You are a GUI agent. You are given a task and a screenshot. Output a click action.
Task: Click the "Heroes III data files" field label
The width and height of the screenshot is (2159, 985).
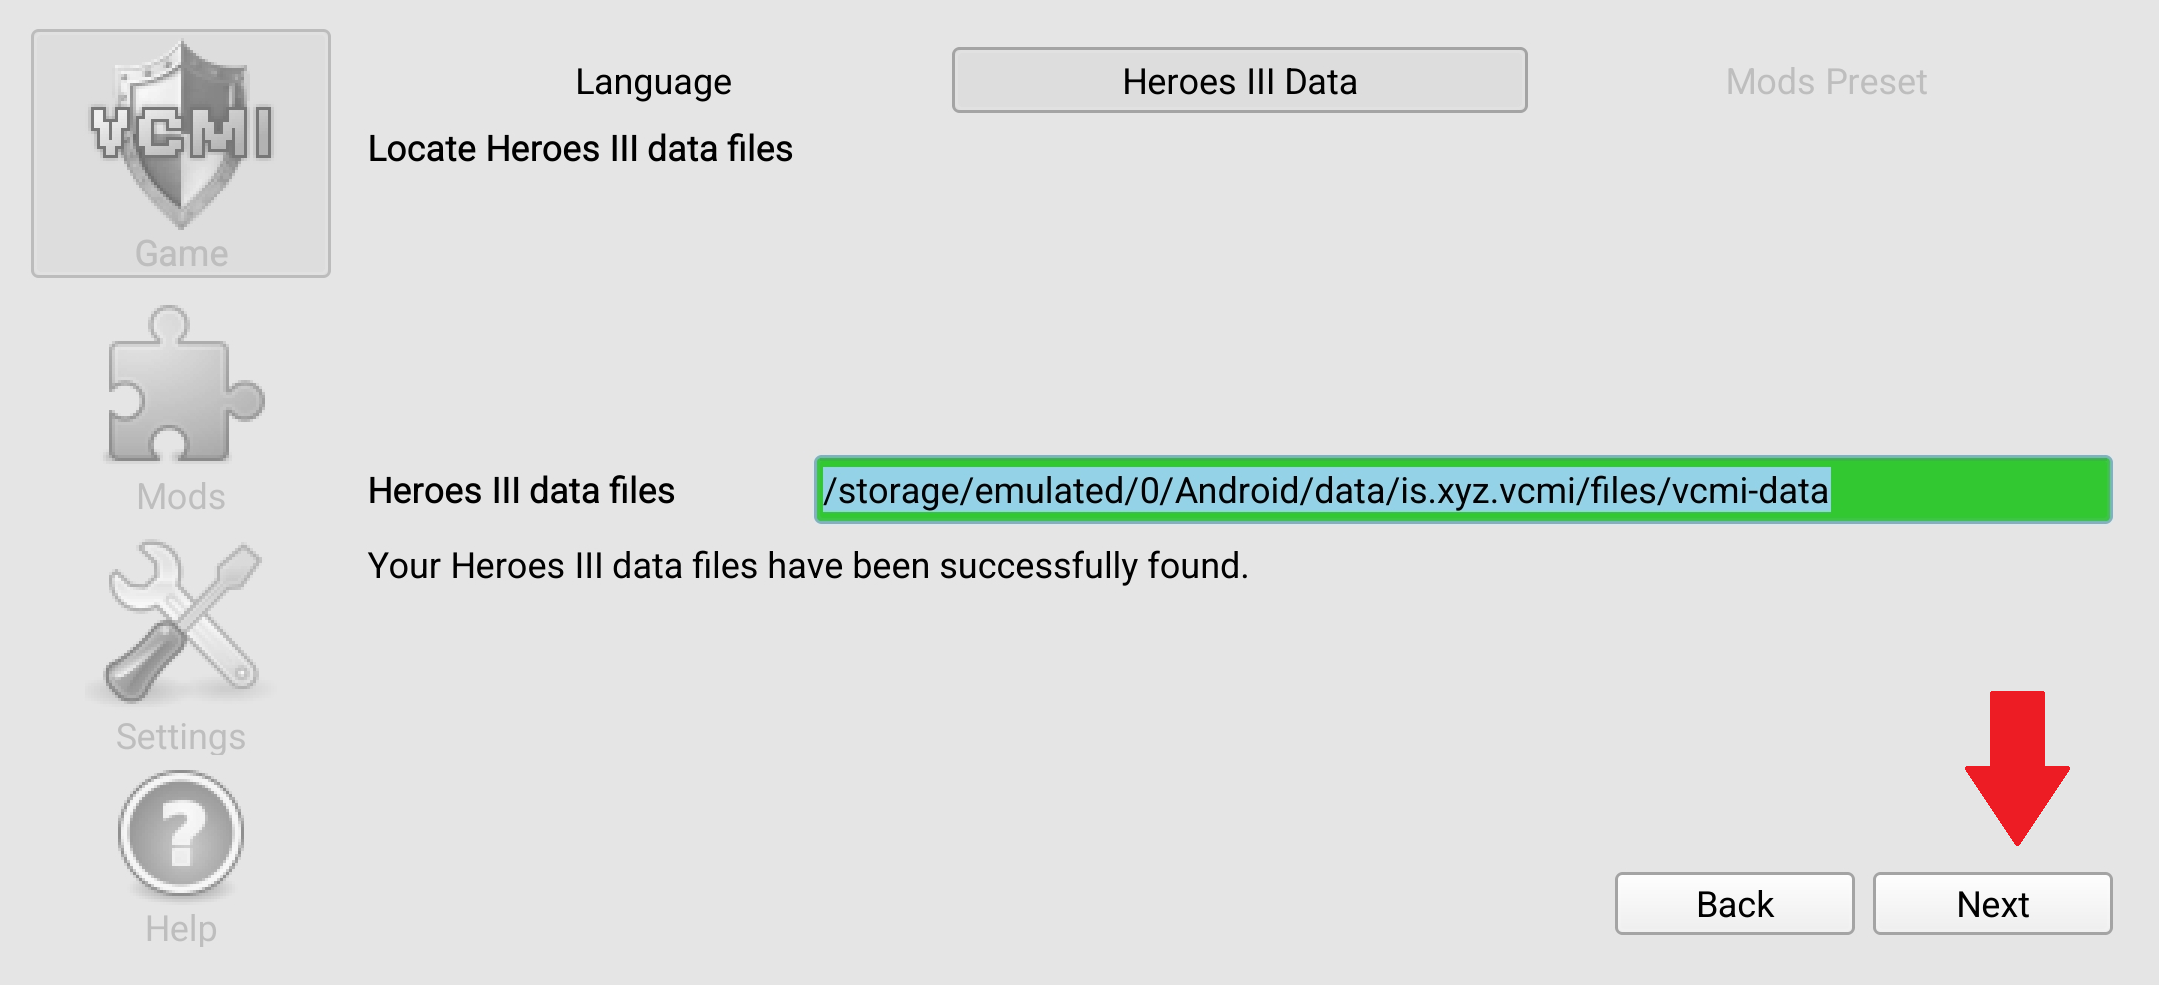pyautogui.click(x=521, y=491)
